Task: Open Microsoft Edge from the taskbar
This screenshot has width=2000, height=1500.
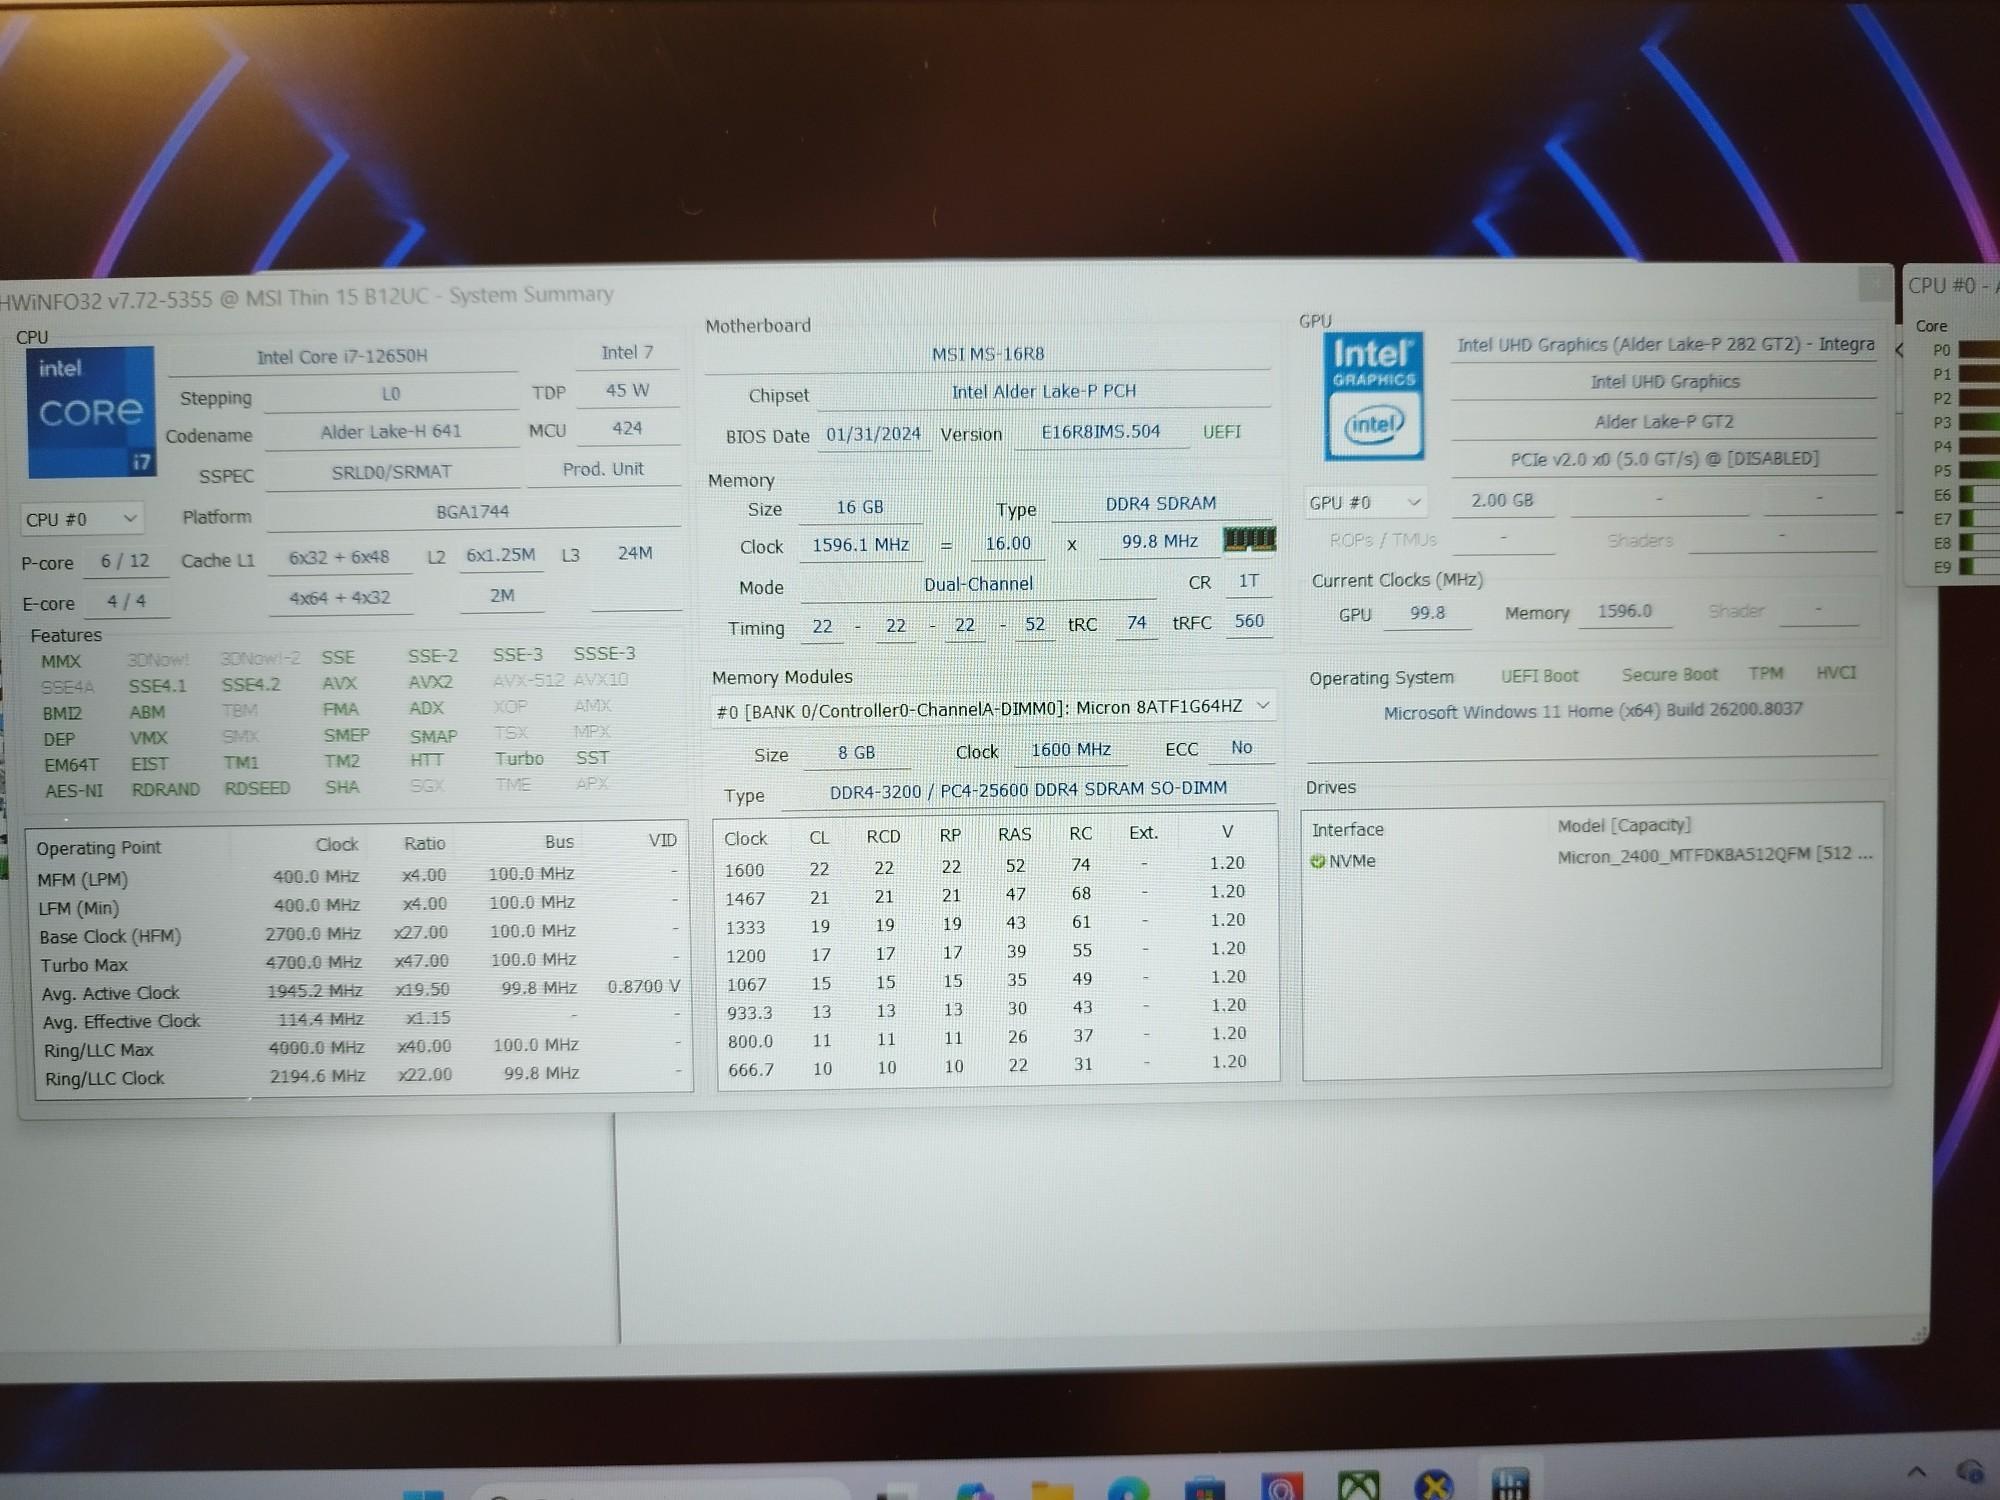Action: point(1128,1490)
